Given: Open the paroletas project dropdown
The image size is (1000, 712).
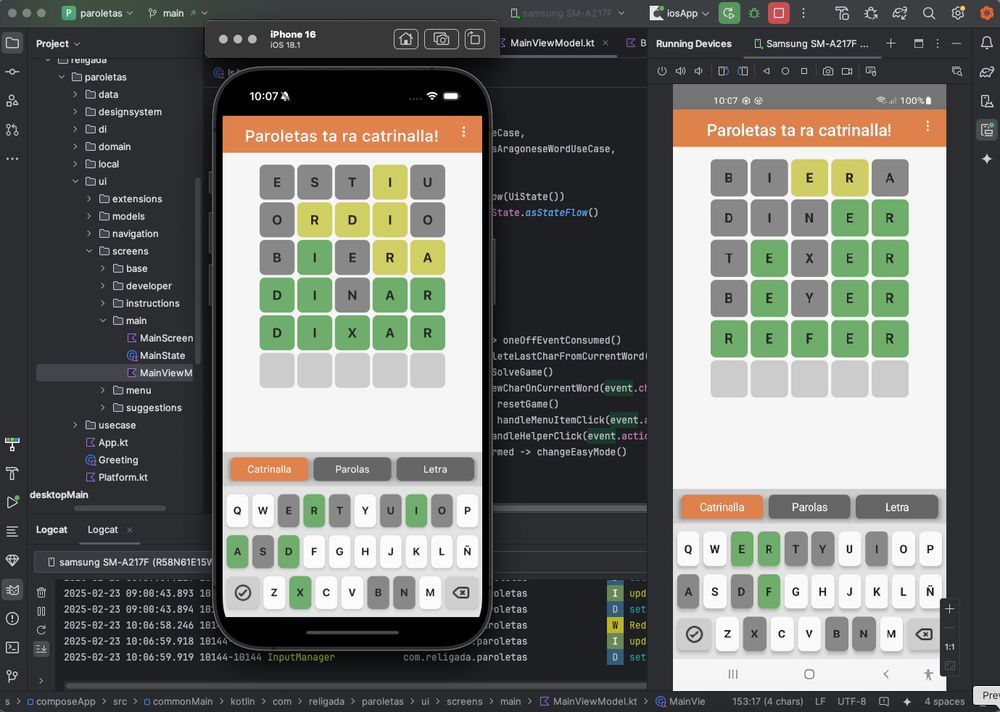Looking at the screenshot, I should pos(98,13).
